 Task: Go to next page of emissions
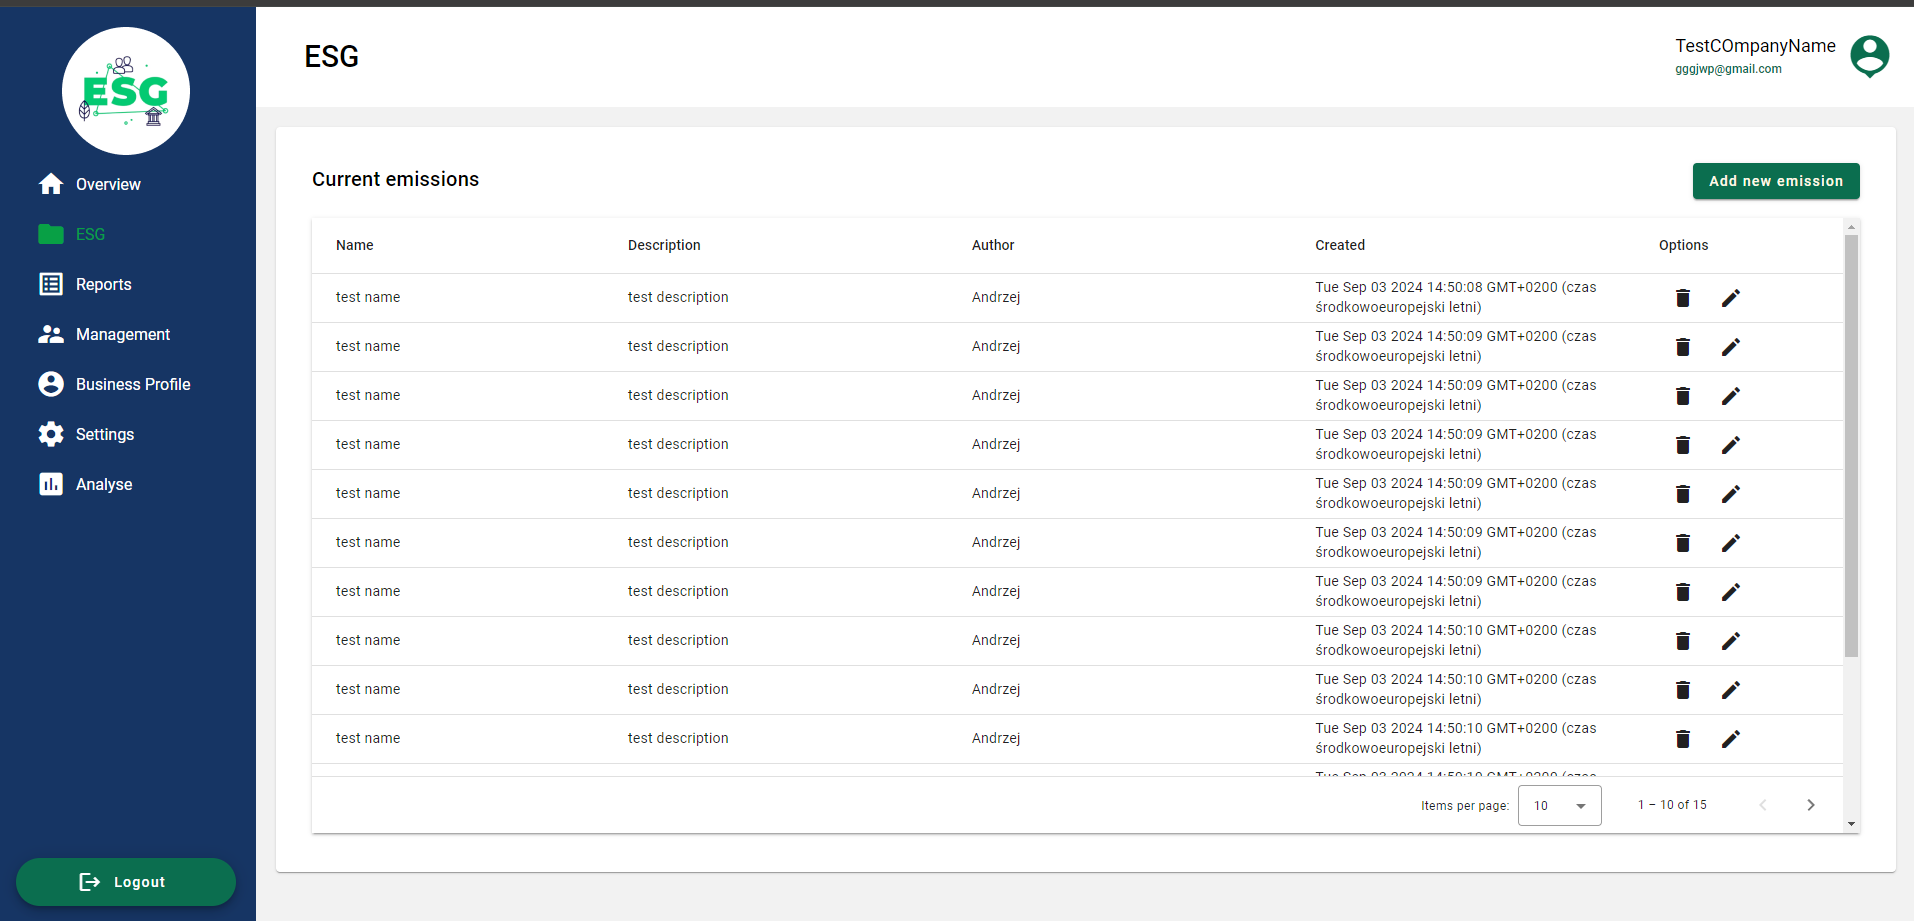pyautogui.click(x=1810, y=805)
